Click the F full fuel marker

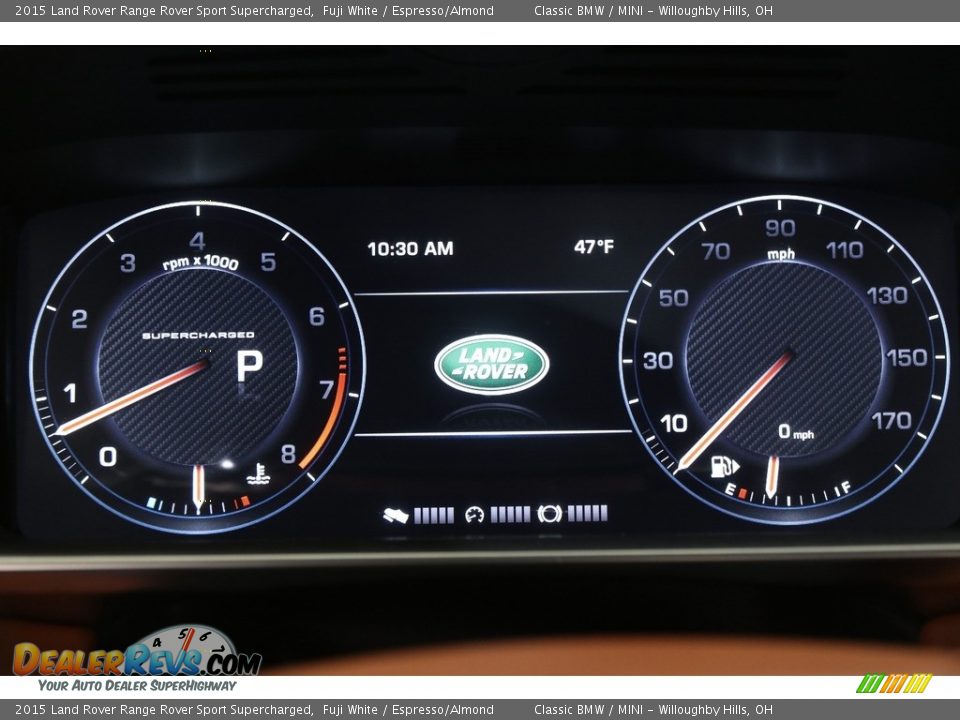click(x=846, y=487)
